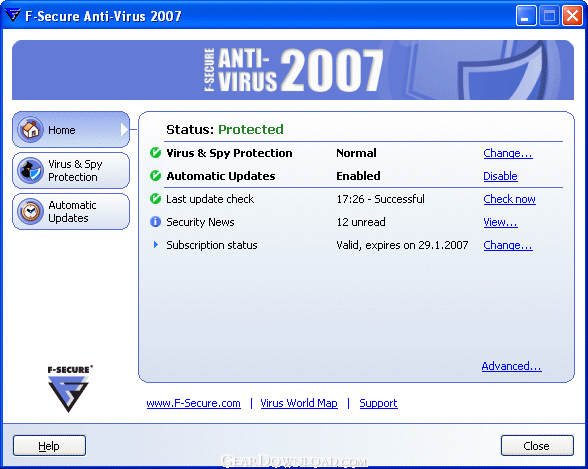Open the Virus & Spy Protection section
Screen dimensions: 588x469
[x=71, y=171]
